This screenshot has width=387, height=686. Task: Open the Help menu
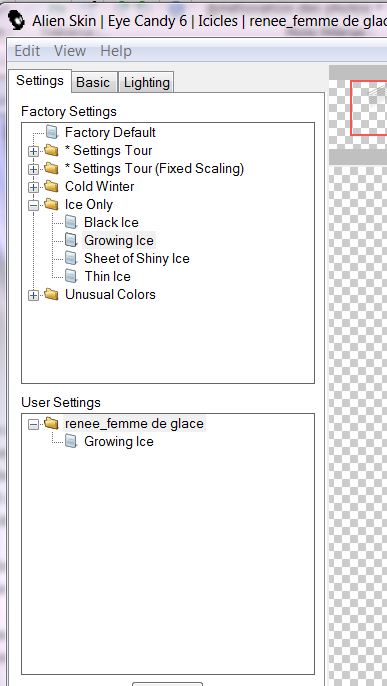pyautogui.click(x=116, y=51)
